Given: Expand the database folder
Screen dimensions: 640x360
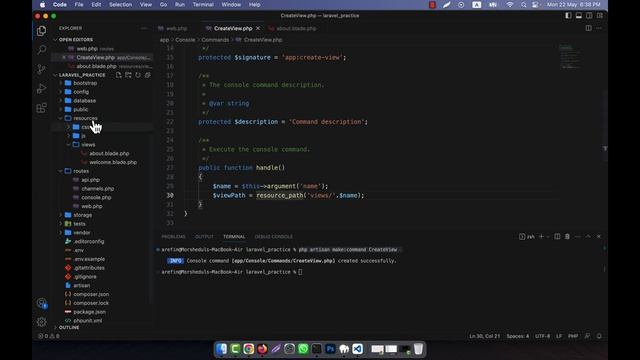Looking at the screenshot, I should (x=84, y=100).
